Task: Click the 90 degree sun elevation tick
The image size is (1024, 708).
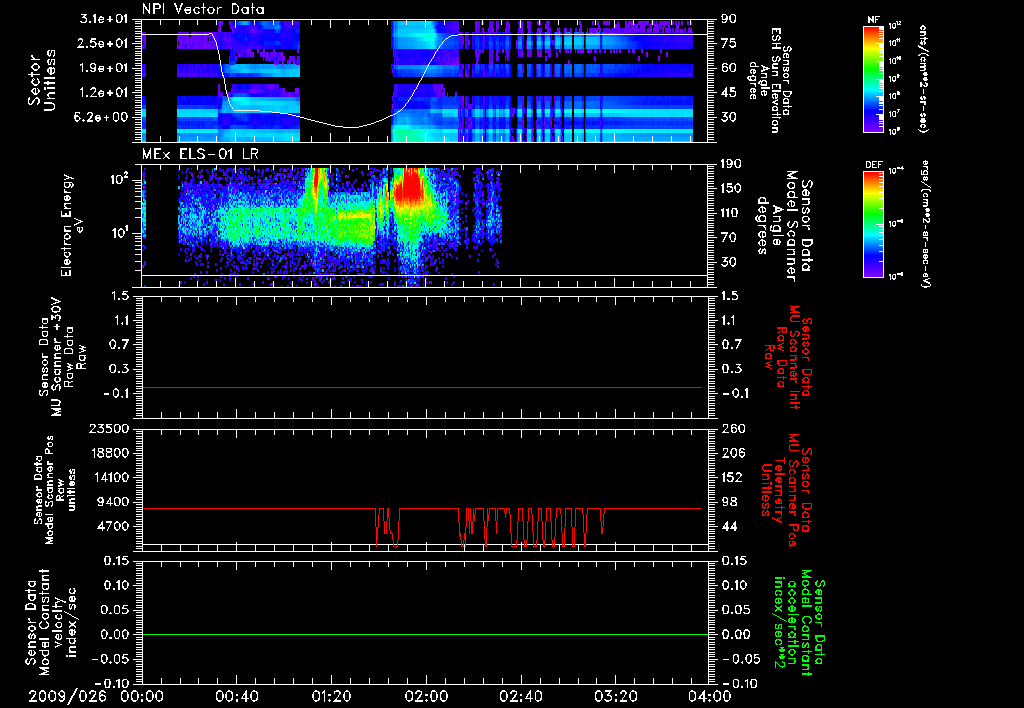Action: pyautogui.click(x=729, y=19)
